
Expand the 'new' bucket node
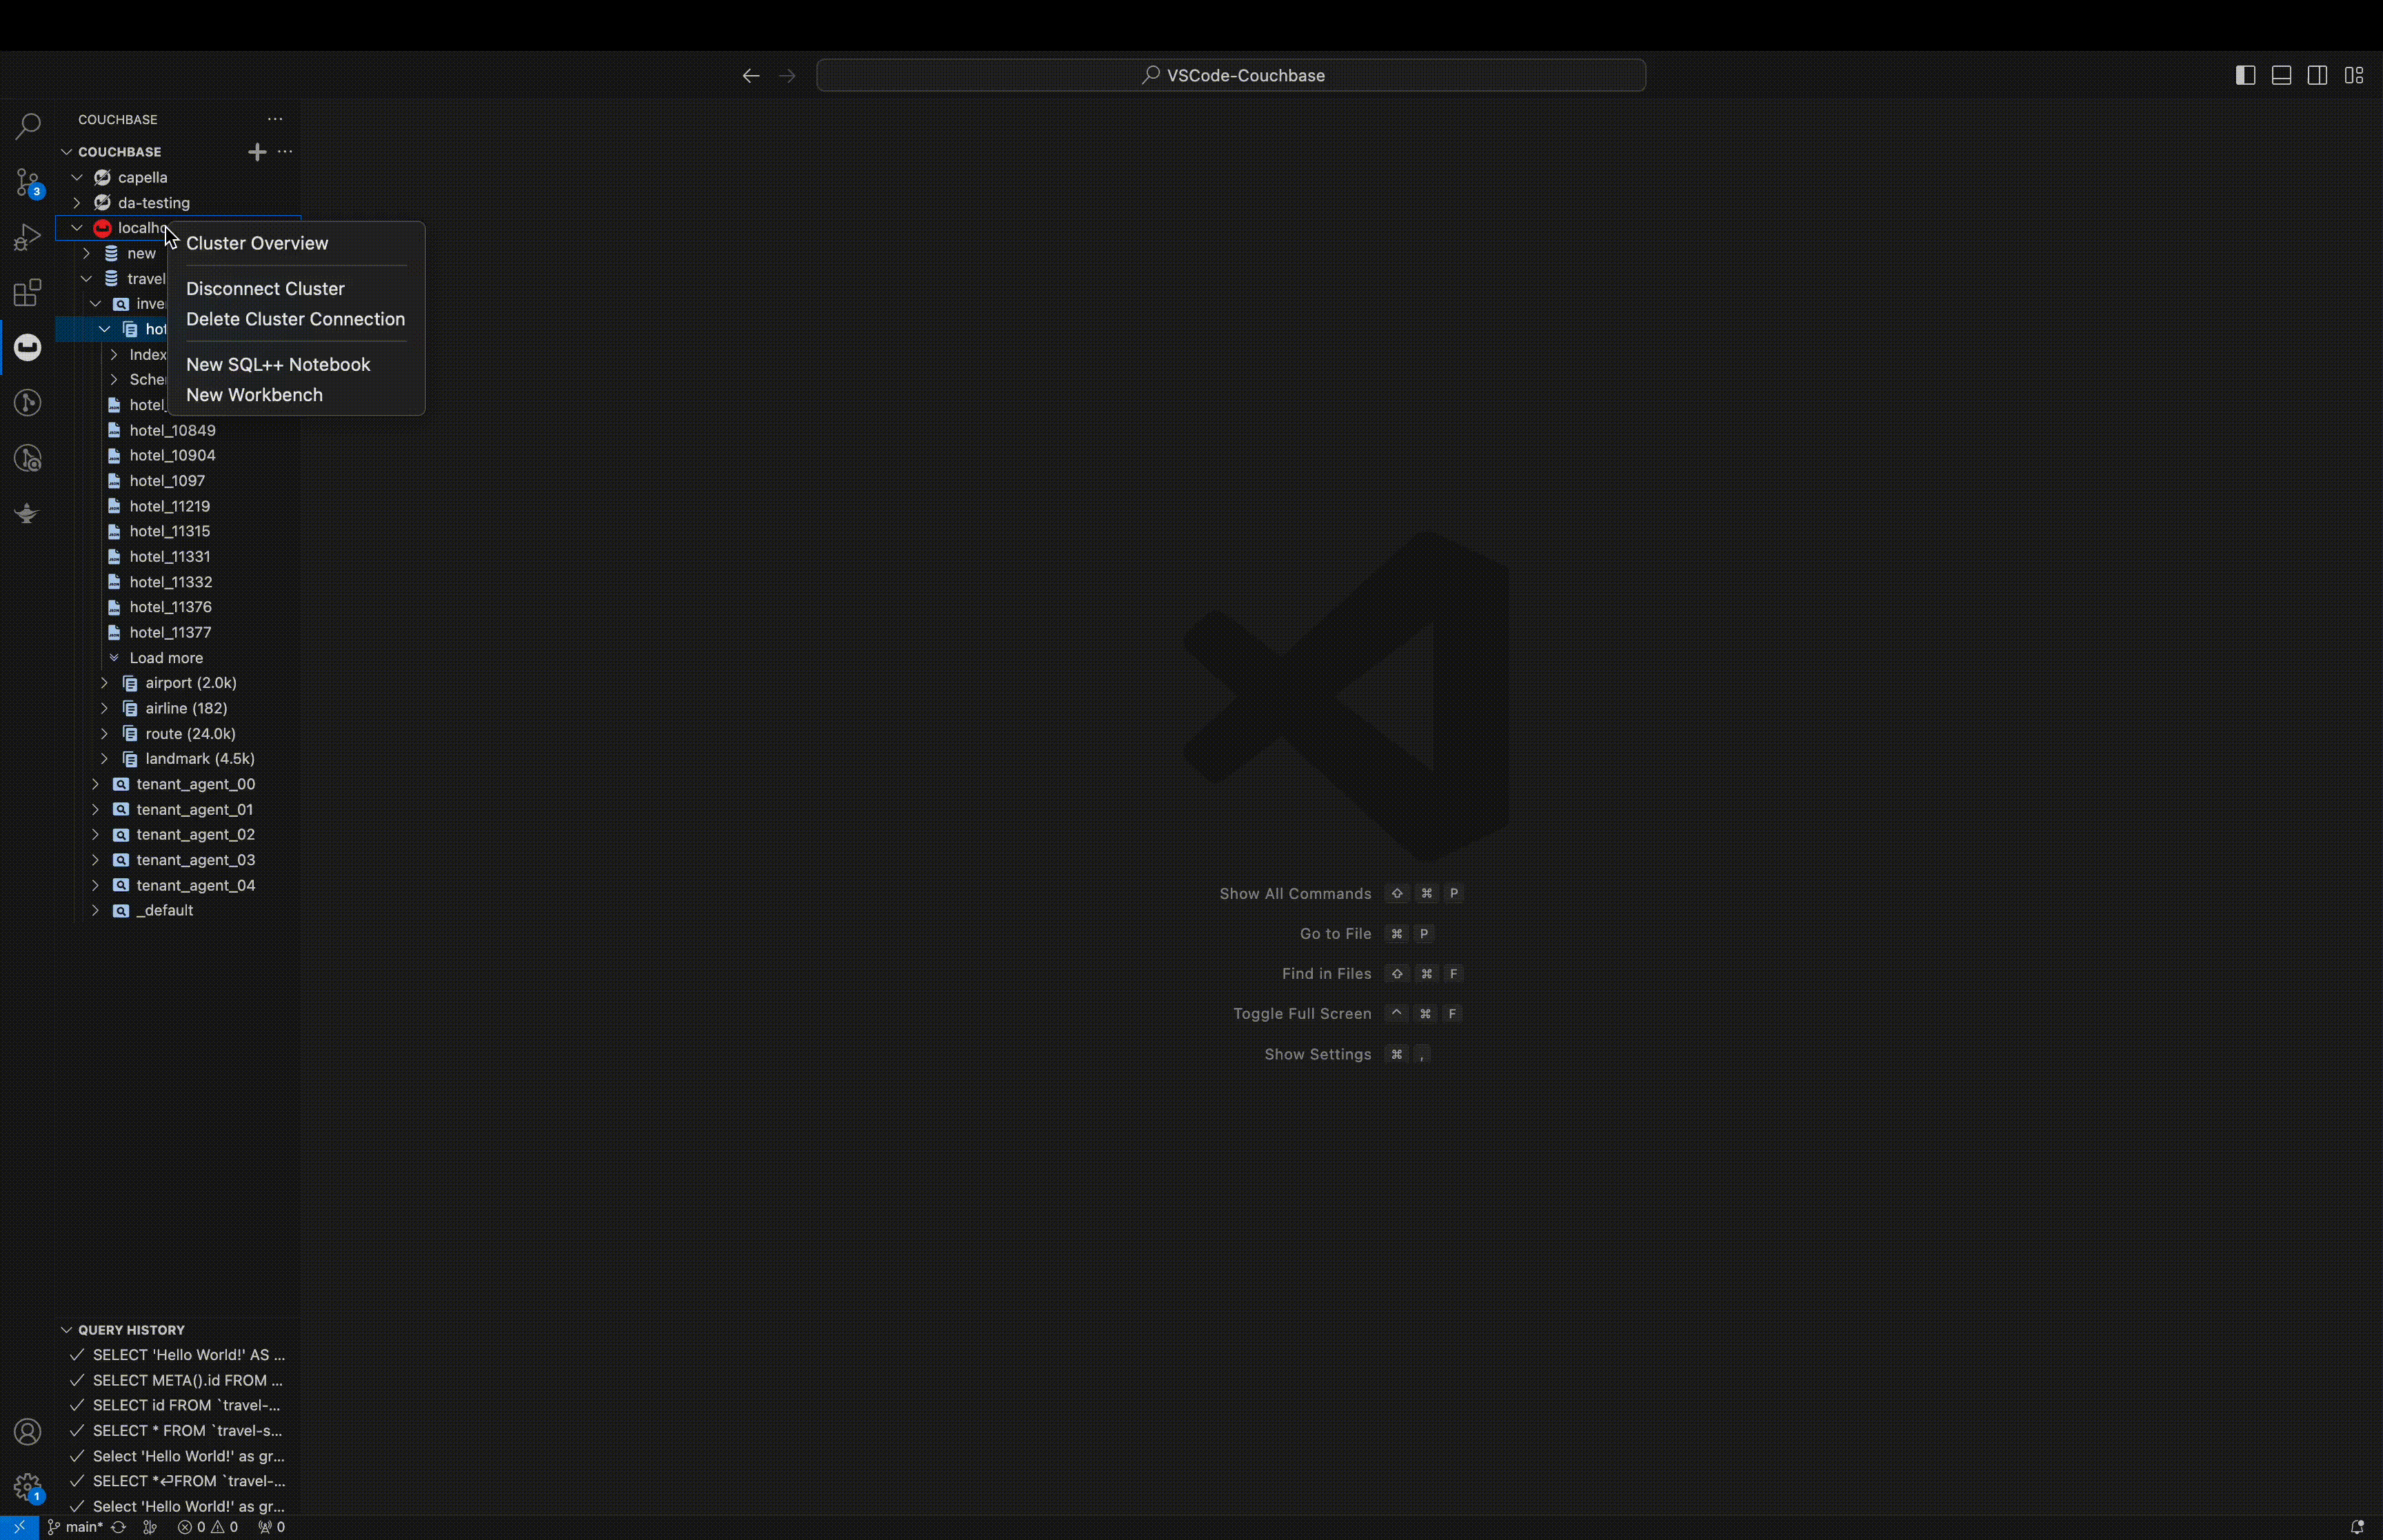tap(86, 254)
